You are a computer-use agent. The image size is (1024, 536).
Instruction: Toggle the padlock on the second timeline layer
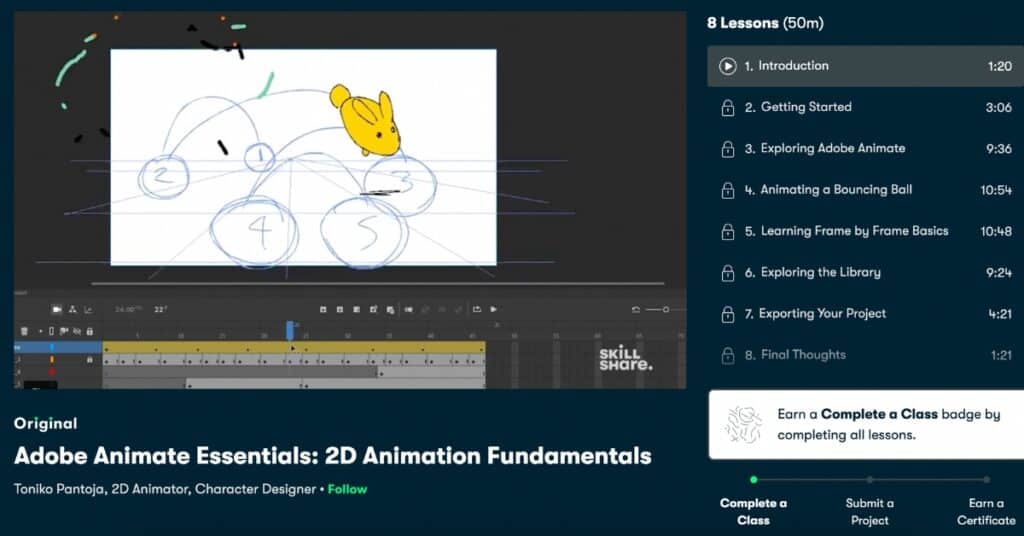(x=89, y=359)
